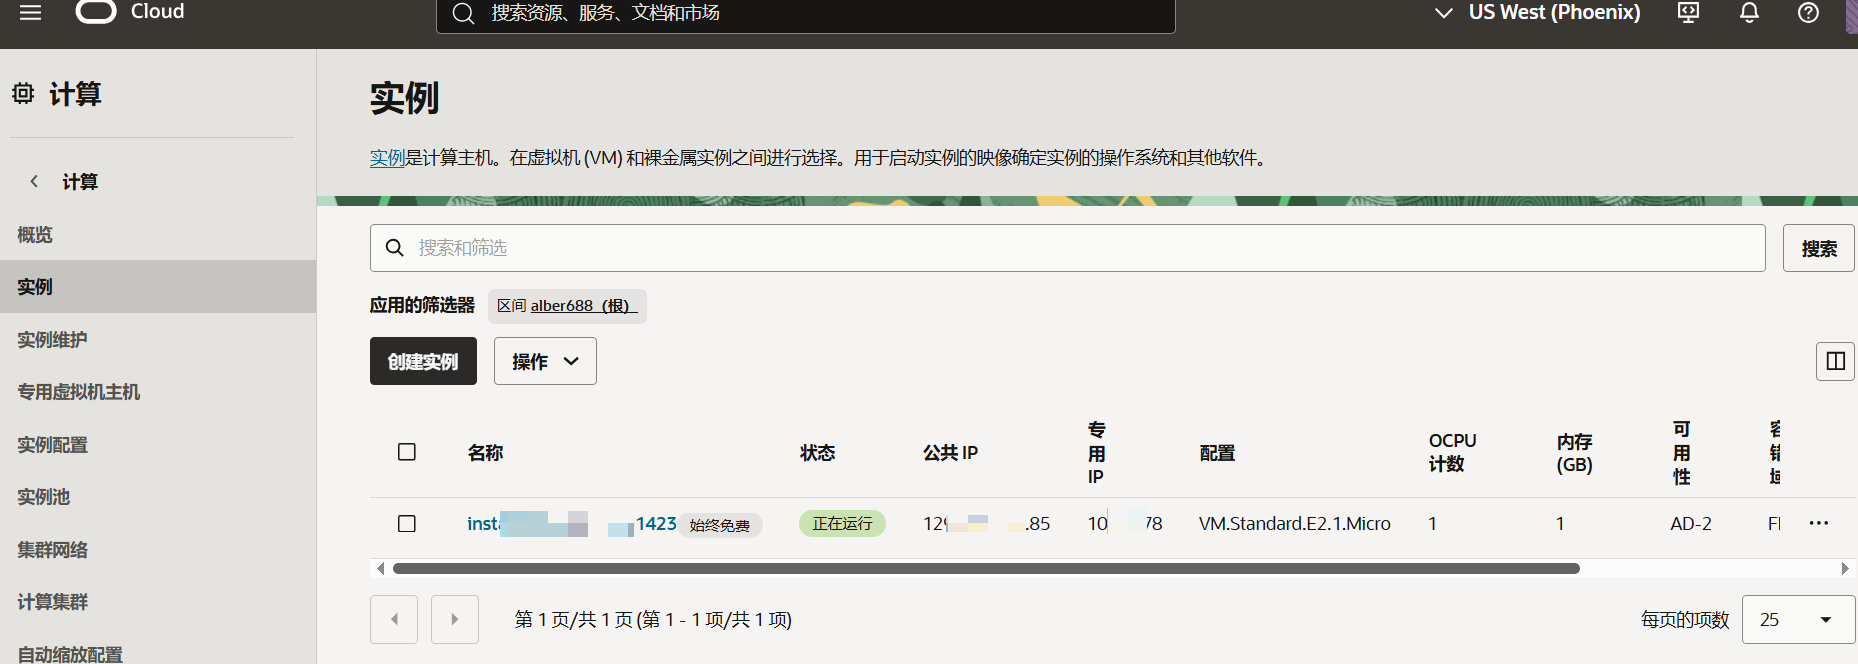This screenshot has height=664, width=1858.
Task: Open the instance row actions menu
Action: click(x=1818, y=523)
